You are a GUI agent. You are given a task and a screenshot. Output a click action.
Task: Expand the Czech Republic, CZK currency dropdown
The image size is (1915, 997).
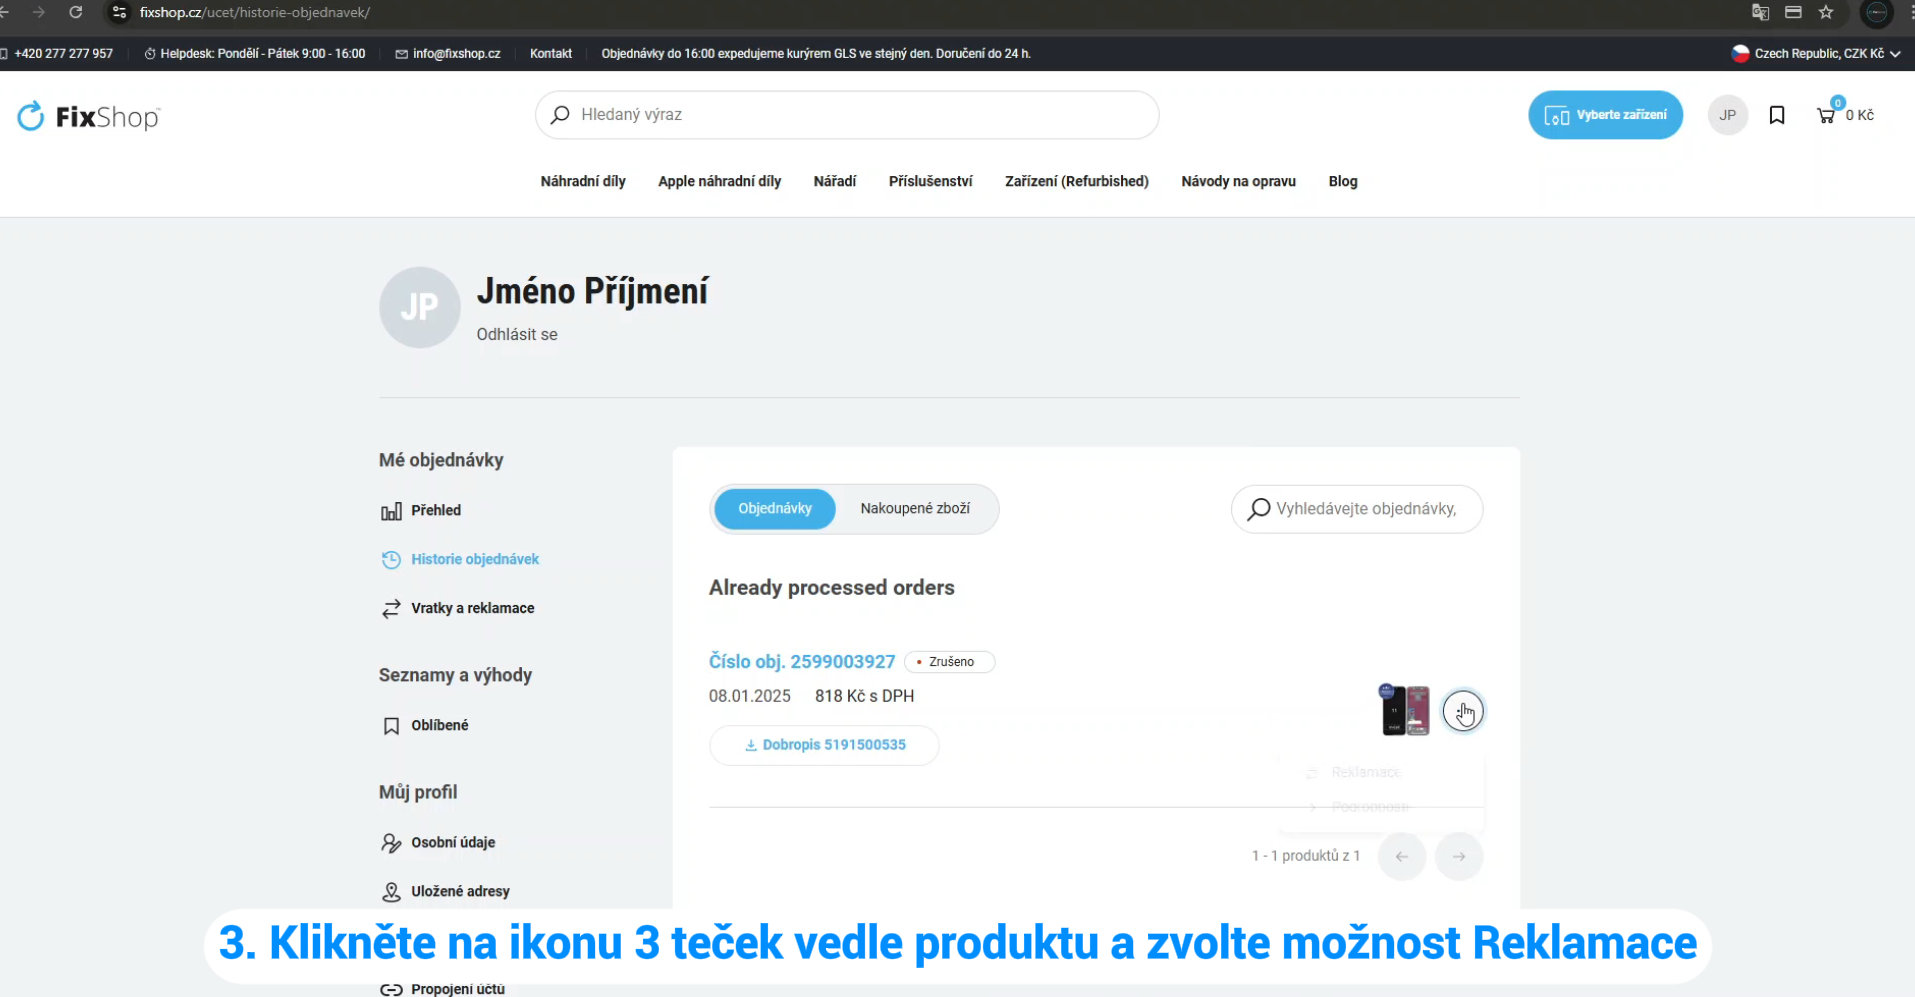point(1816,54)
